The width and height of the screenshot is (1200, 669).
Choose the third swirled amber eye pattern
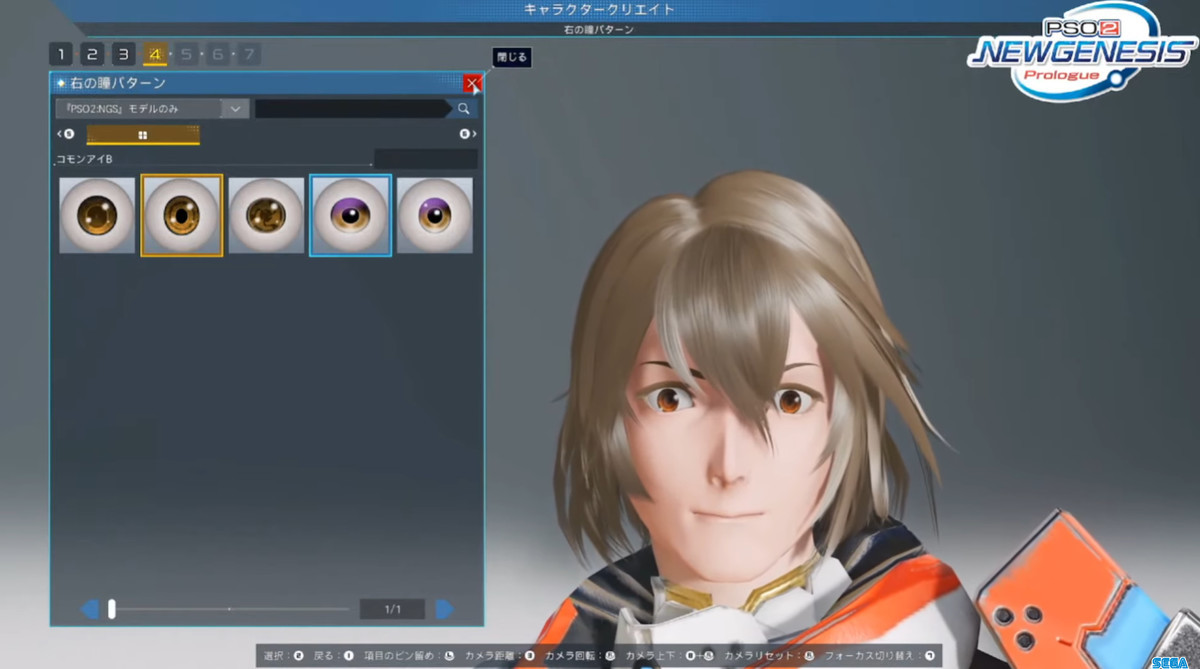pyautogui.click(x=266, y=215)
